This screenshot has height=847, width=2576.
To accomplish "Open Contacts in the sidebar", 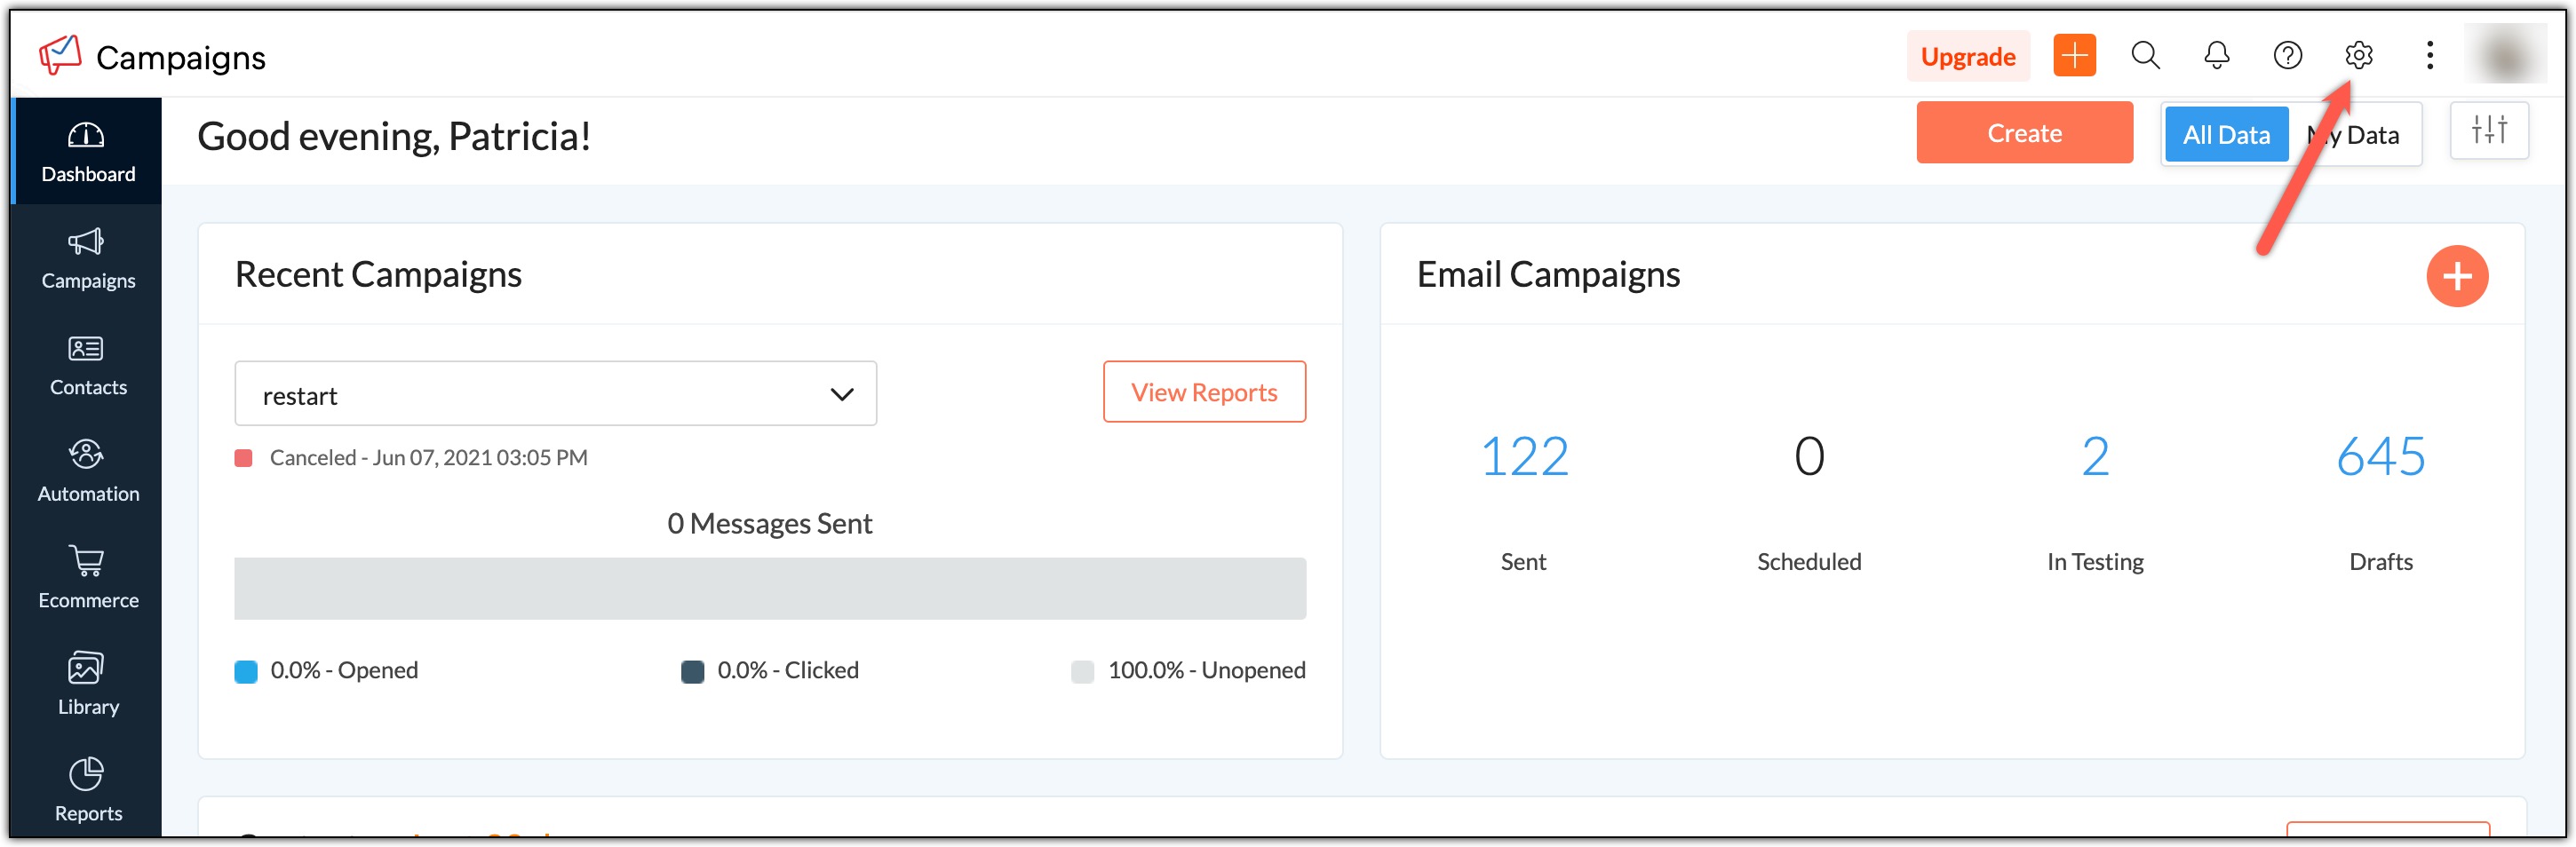I will [x=88, y=366].
